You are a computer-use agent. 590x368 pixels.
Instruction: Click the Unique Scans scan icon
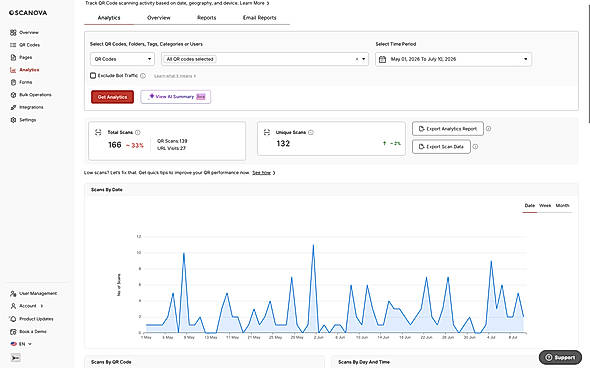point(267,132)
